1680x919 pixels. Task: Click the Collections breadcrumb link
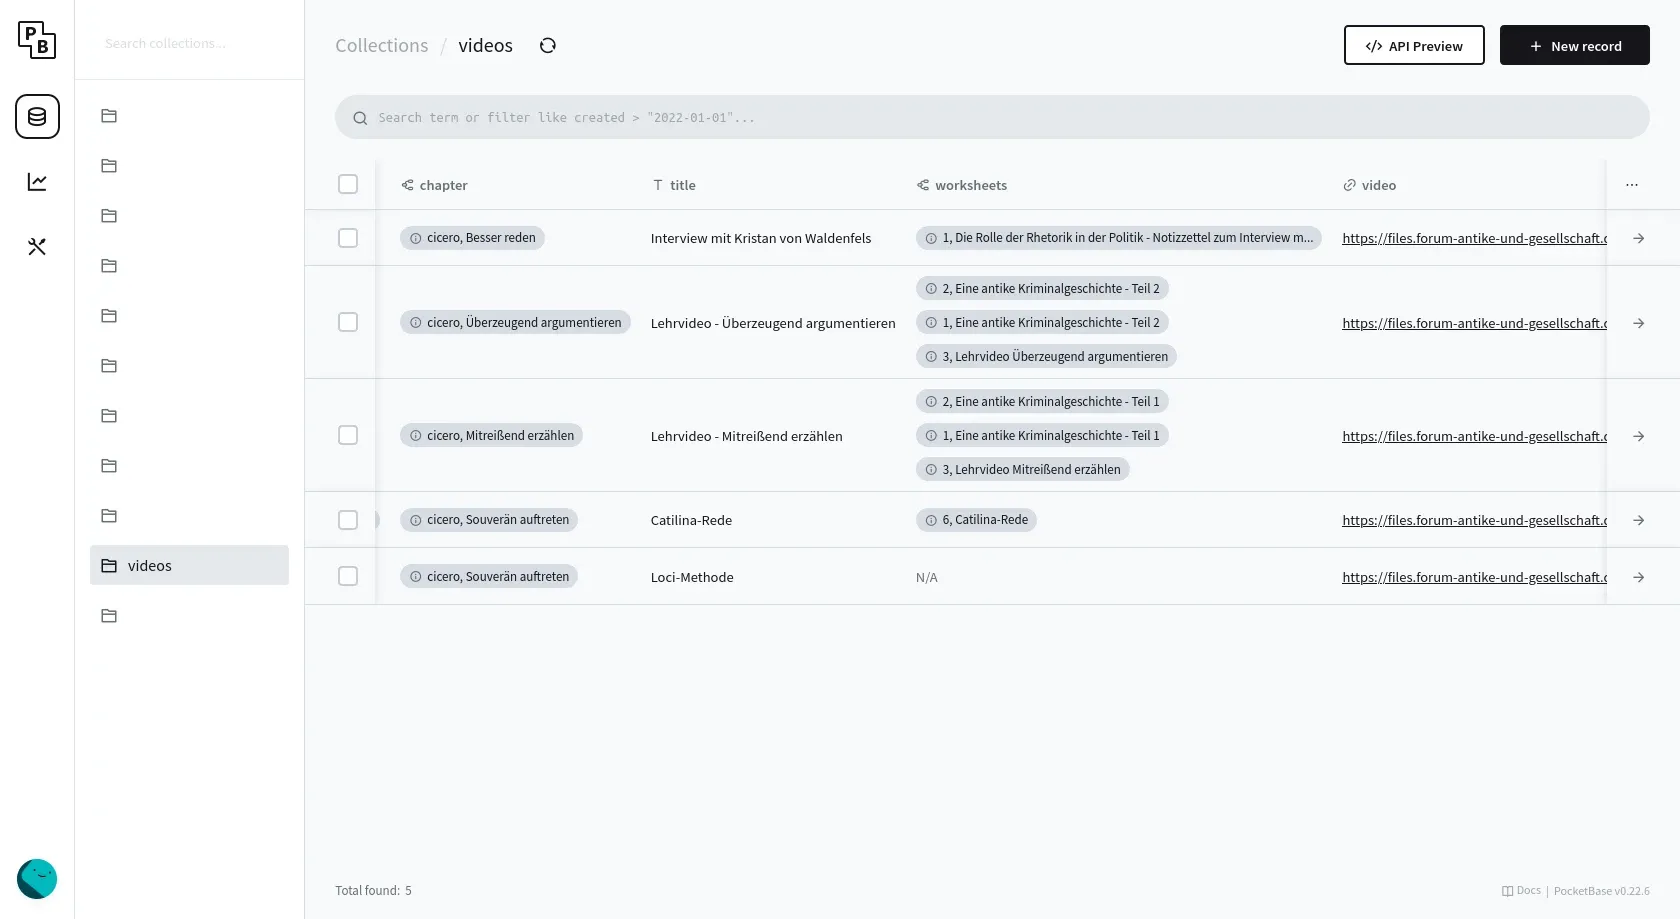[x=381, y=45]
